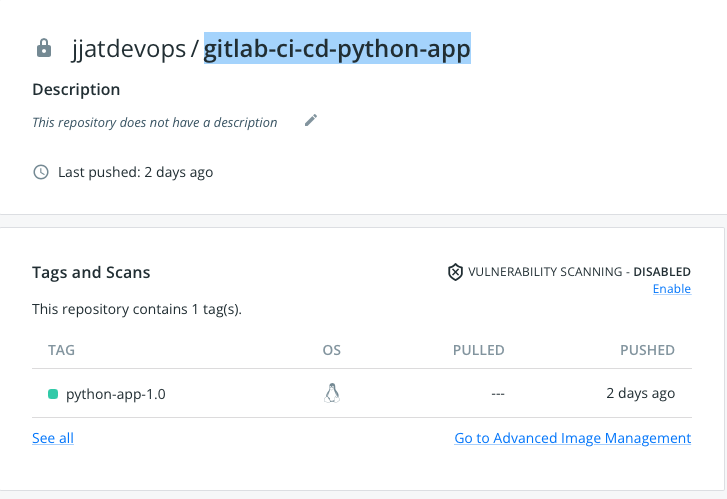Click the OS column header
The width and height of the screenshot is (727, 499).
tap(331, 350)
